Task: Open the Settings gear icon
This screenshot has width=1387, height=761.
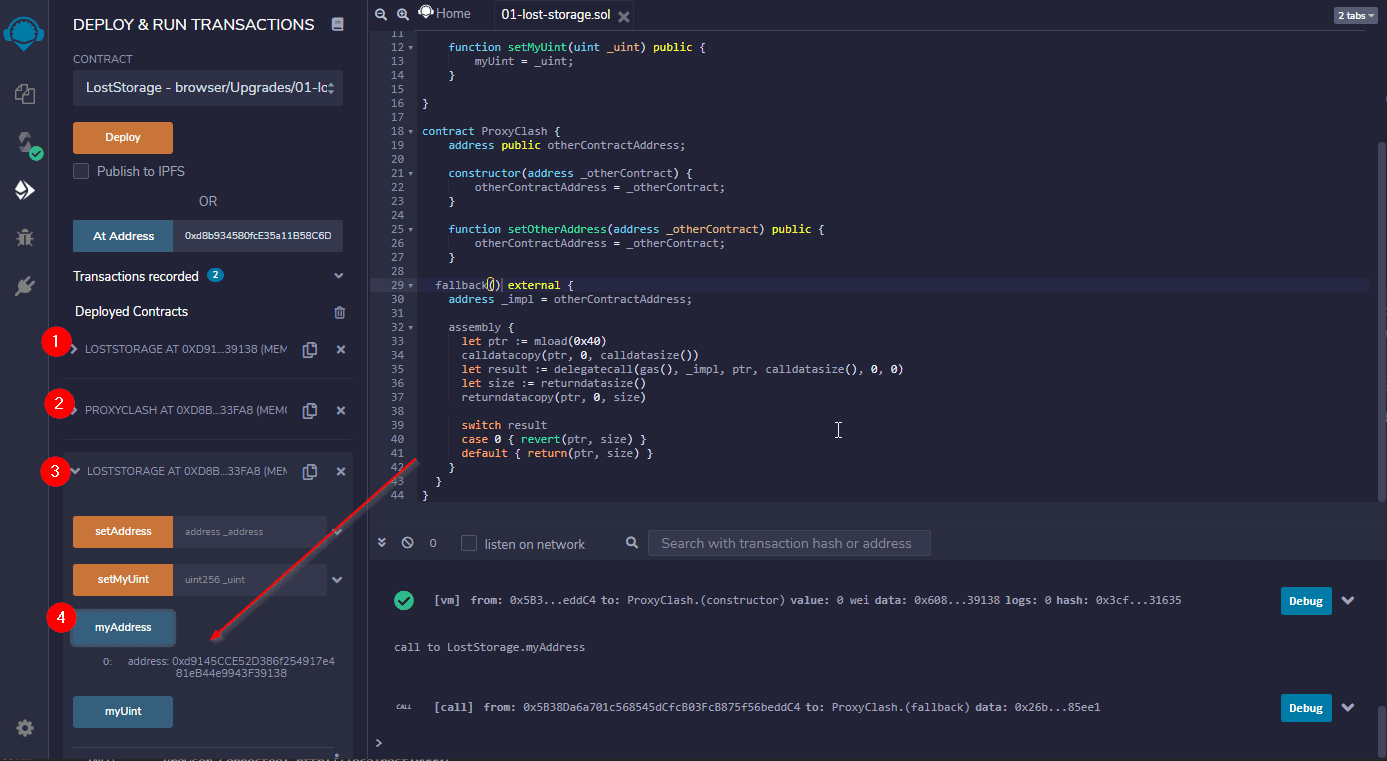Action: tap(25, 728)
